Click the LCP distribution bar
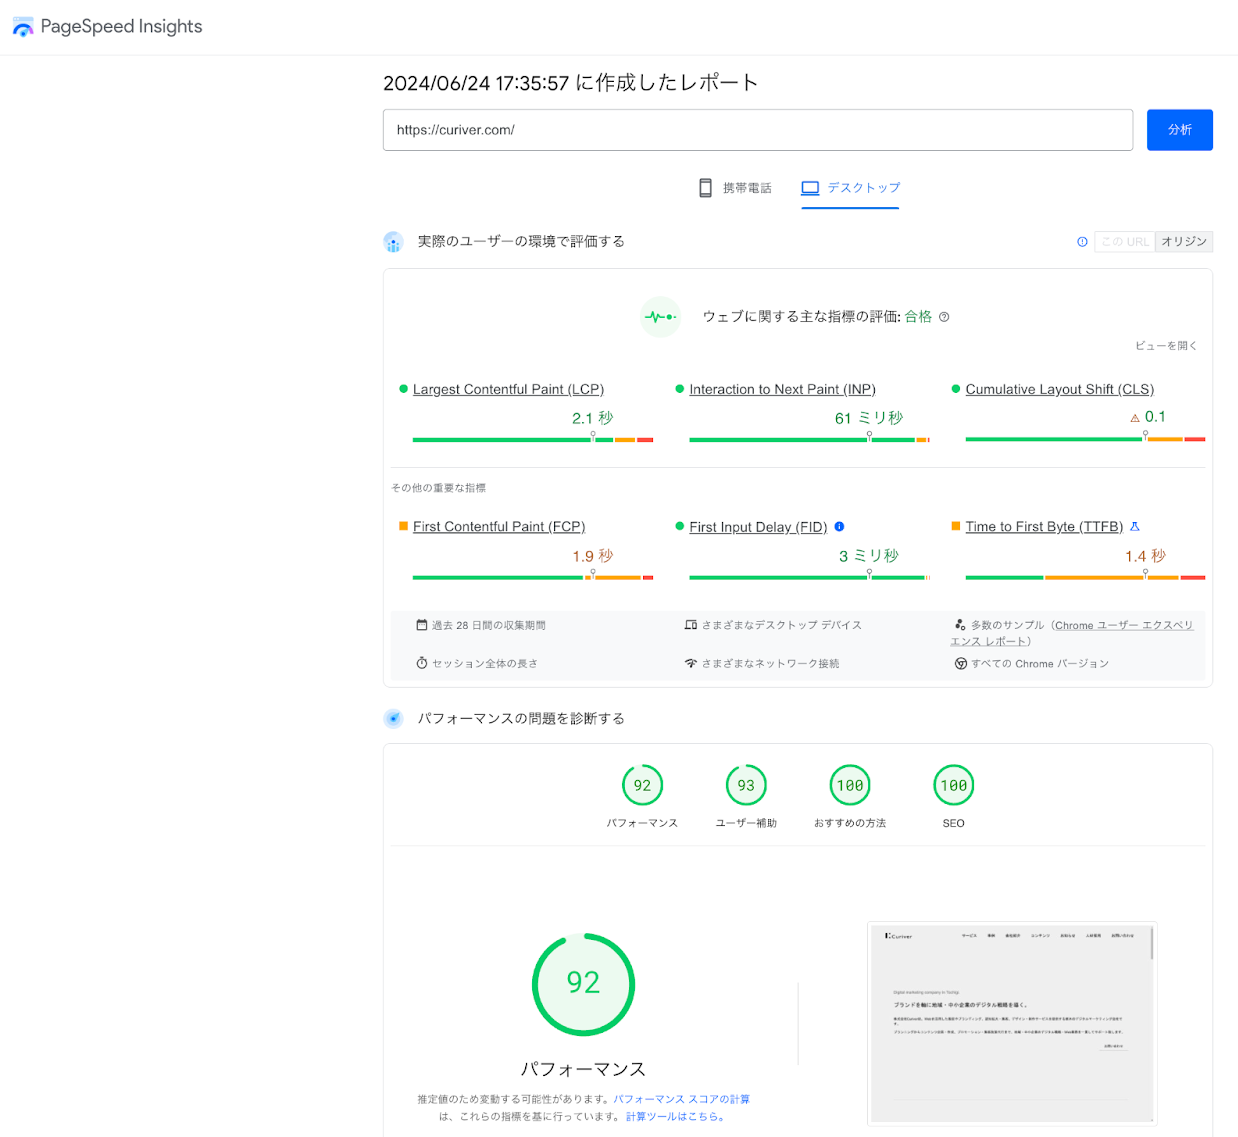1238x1137 pixels. point(532,439)
